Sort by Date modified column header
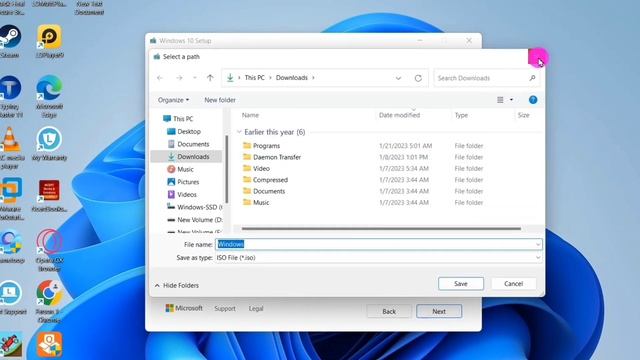Viewport: 640px width, 360px height. pyautogui.click(x=399, y=115)
